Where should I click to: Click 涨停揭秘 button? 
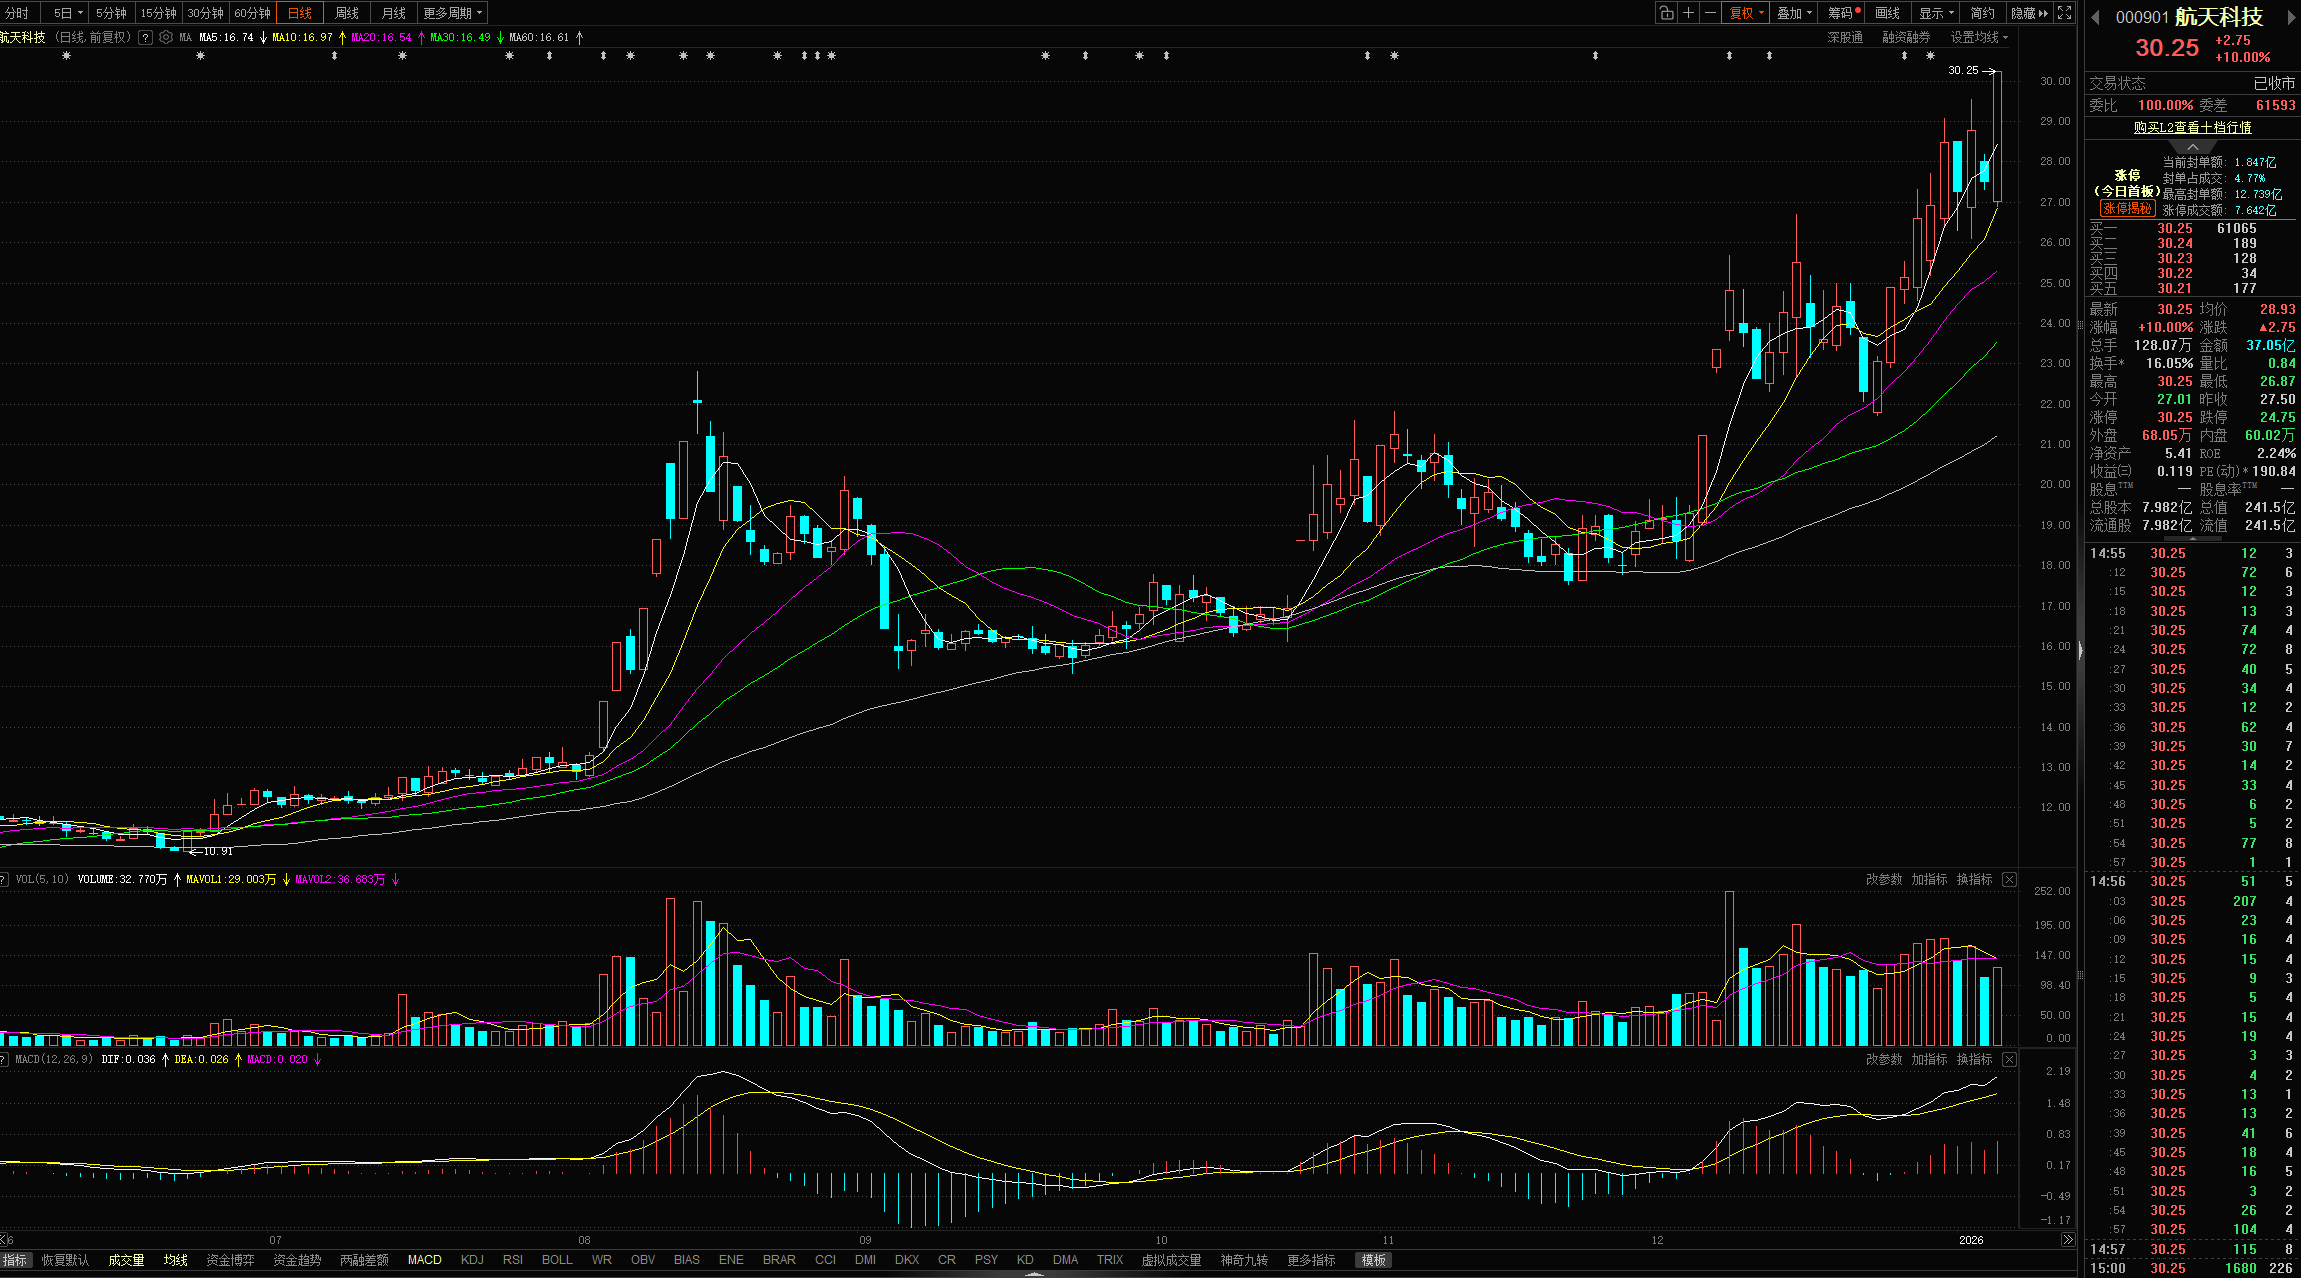[2126, 208]
